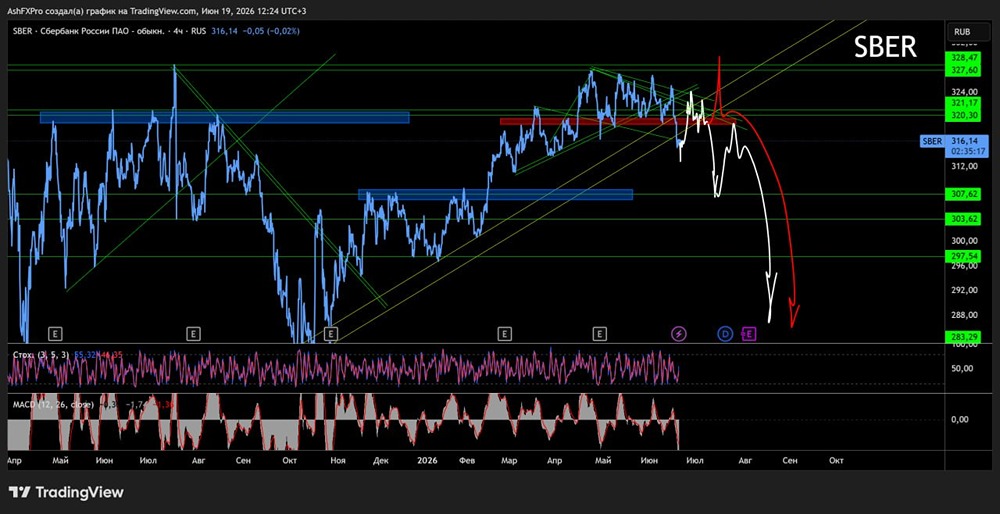Click the magenta E upcoming earnings marker

click(x=749, y=333)
